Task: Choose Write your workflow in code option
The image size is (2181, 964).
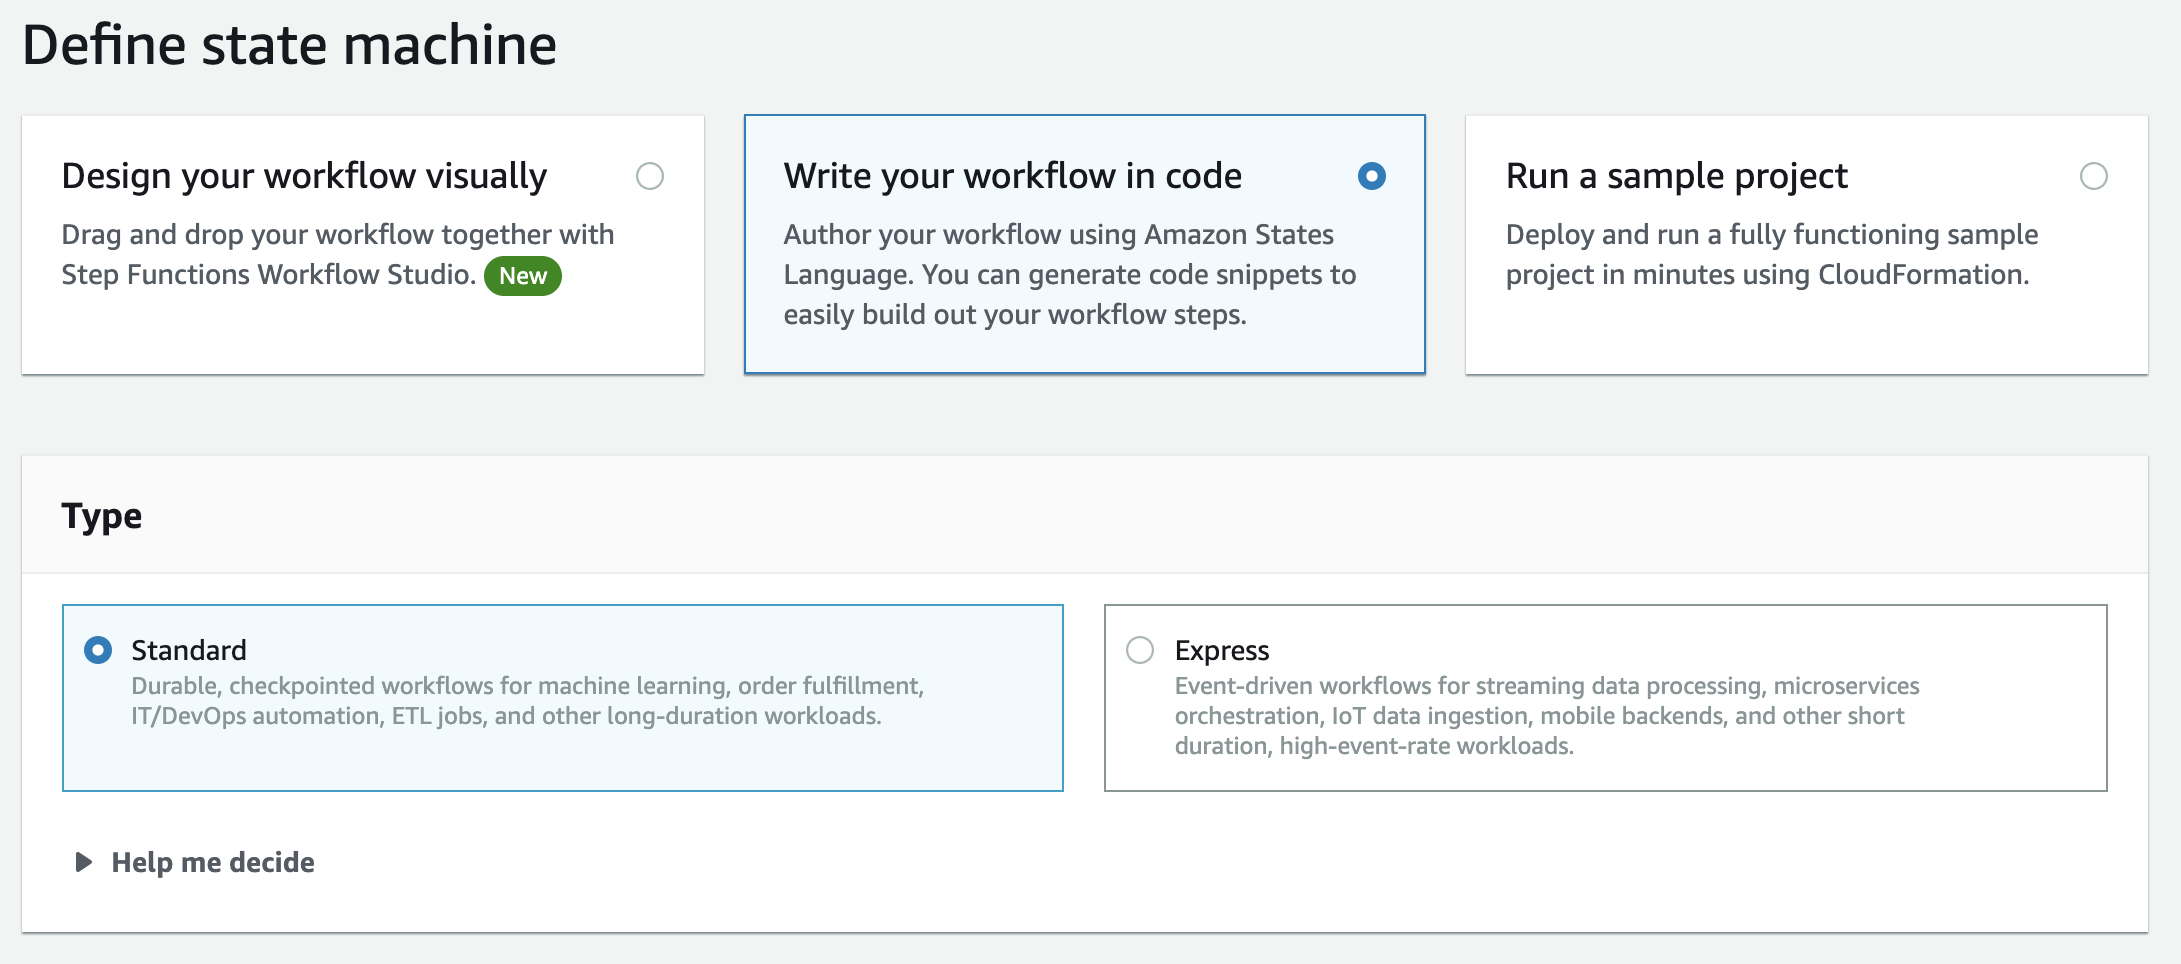Action: (x=1372, y=176)
